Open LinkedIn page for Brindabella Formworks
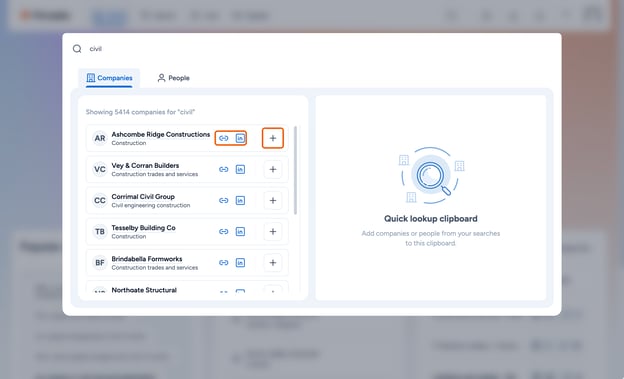The width and height of the screenshot is (624, 379). pyautogui.click(x=240, y=262)
